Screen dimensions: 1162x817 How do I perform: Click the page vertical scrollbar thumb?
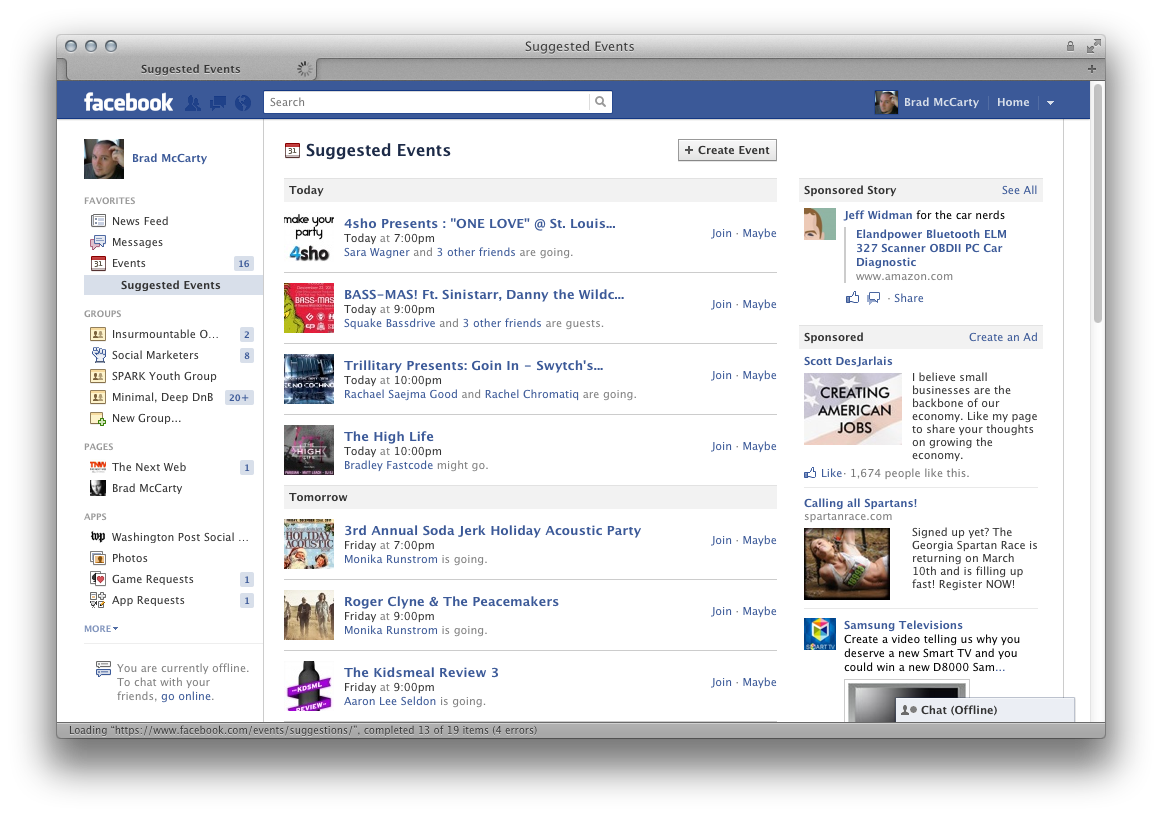[1098, 202]
